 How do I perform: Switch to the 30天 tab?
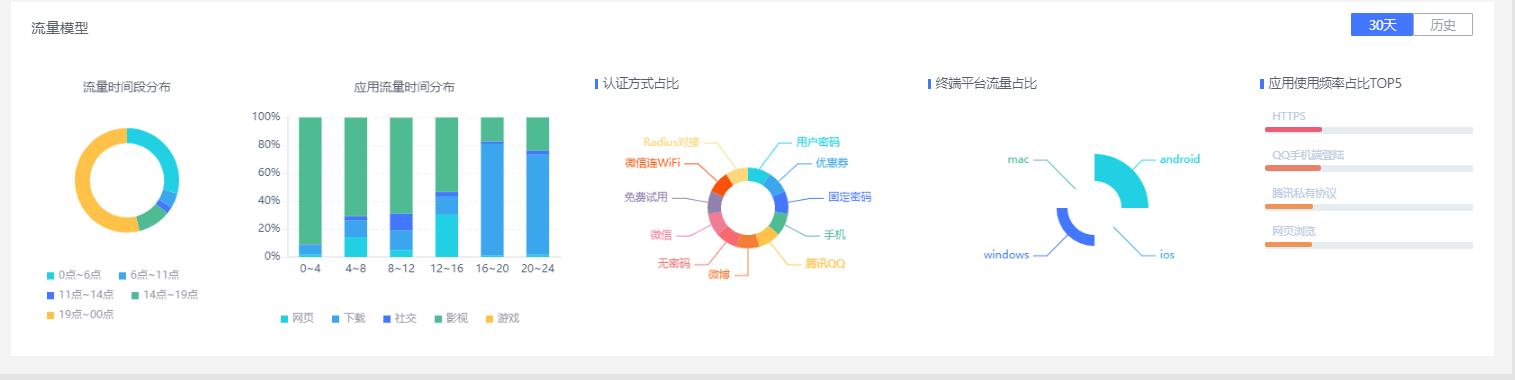pos(1382,25)
